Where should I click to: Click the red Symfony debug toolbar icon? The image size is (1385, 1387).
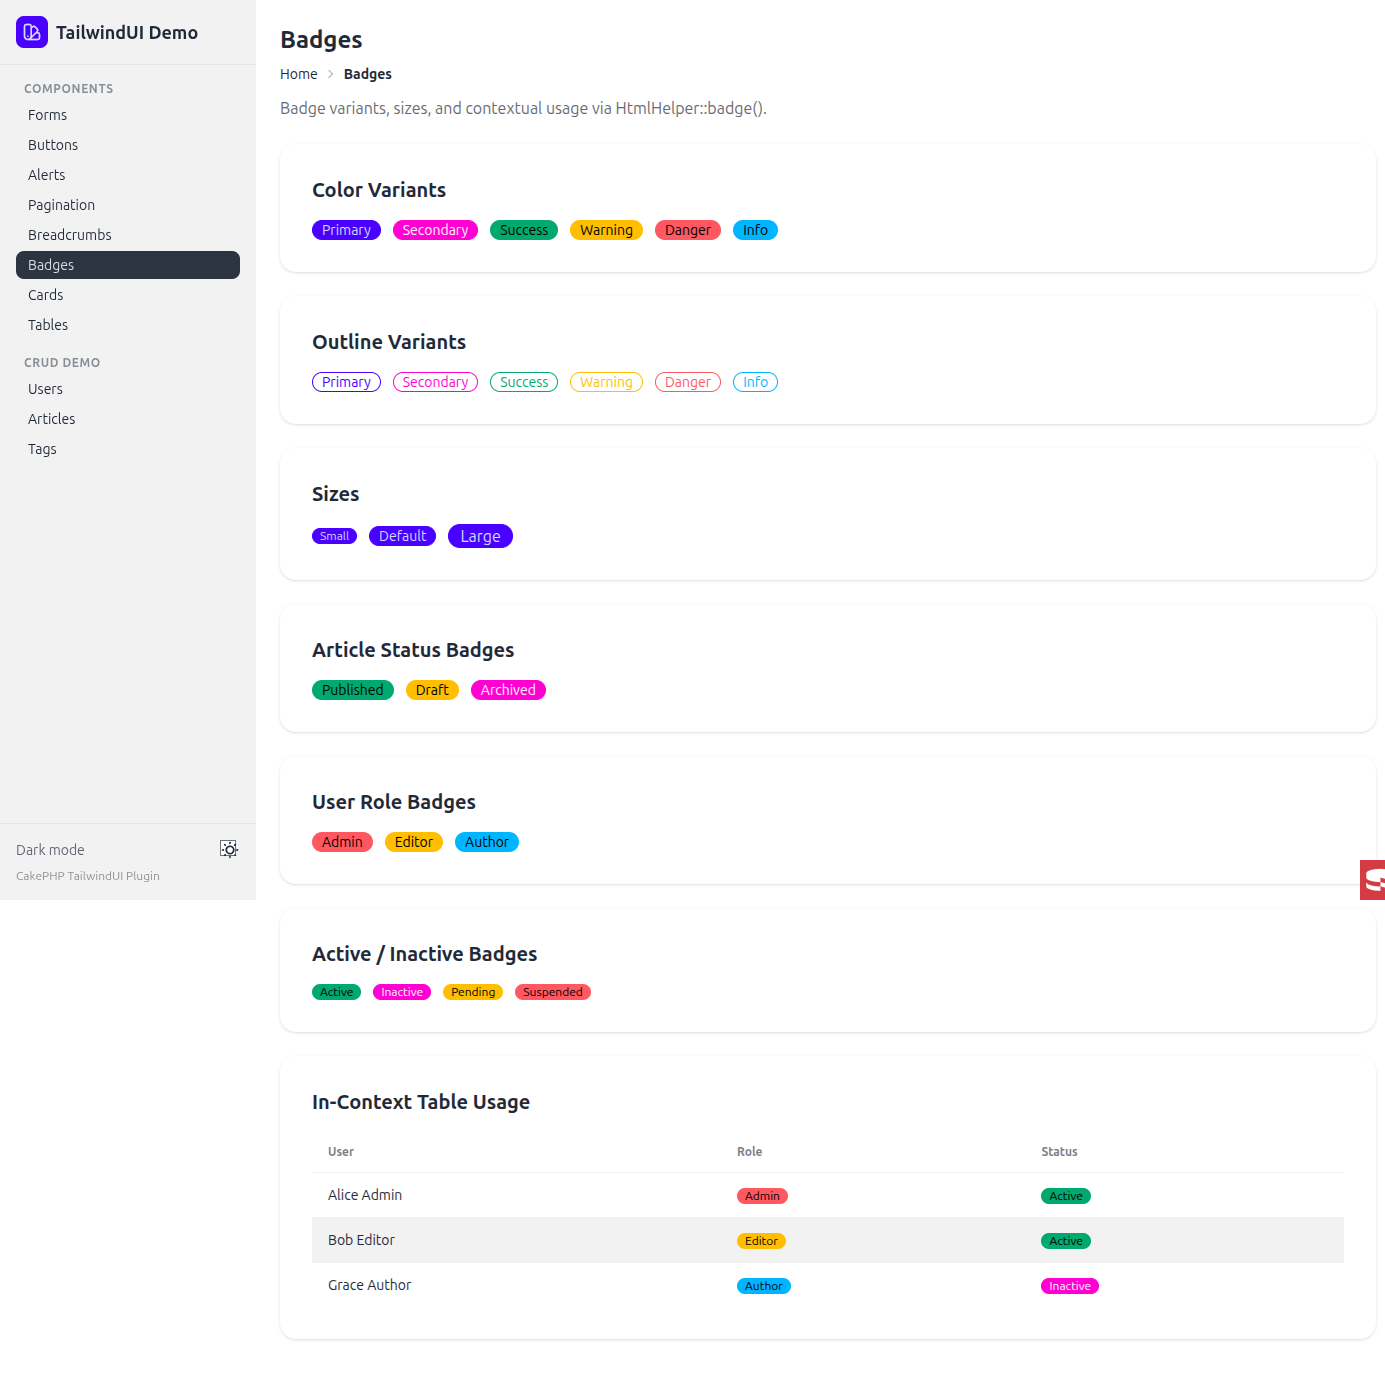[1373, 880]
